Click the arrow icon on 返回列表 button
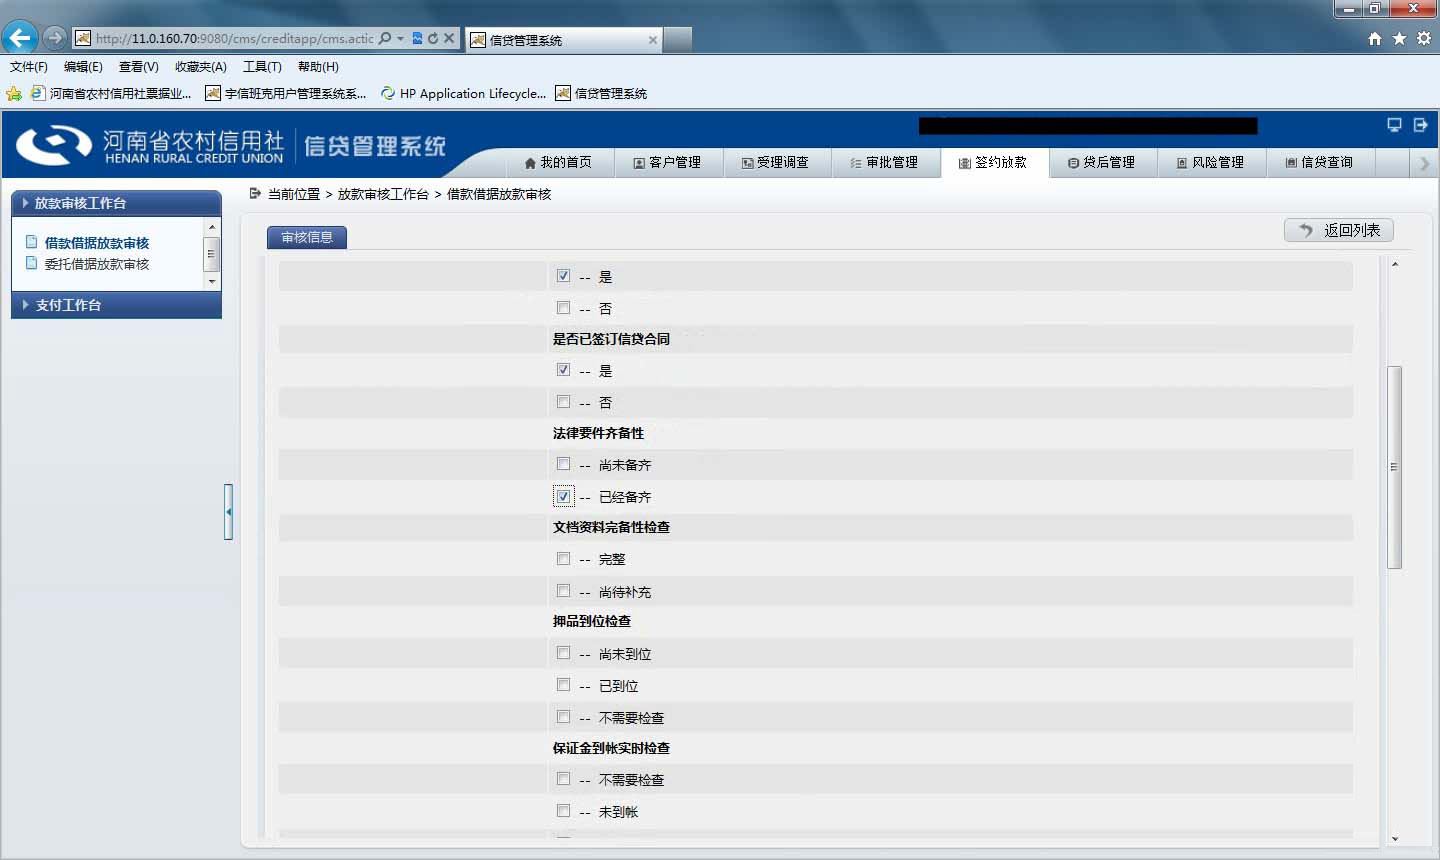 (x=1305, y=230)
